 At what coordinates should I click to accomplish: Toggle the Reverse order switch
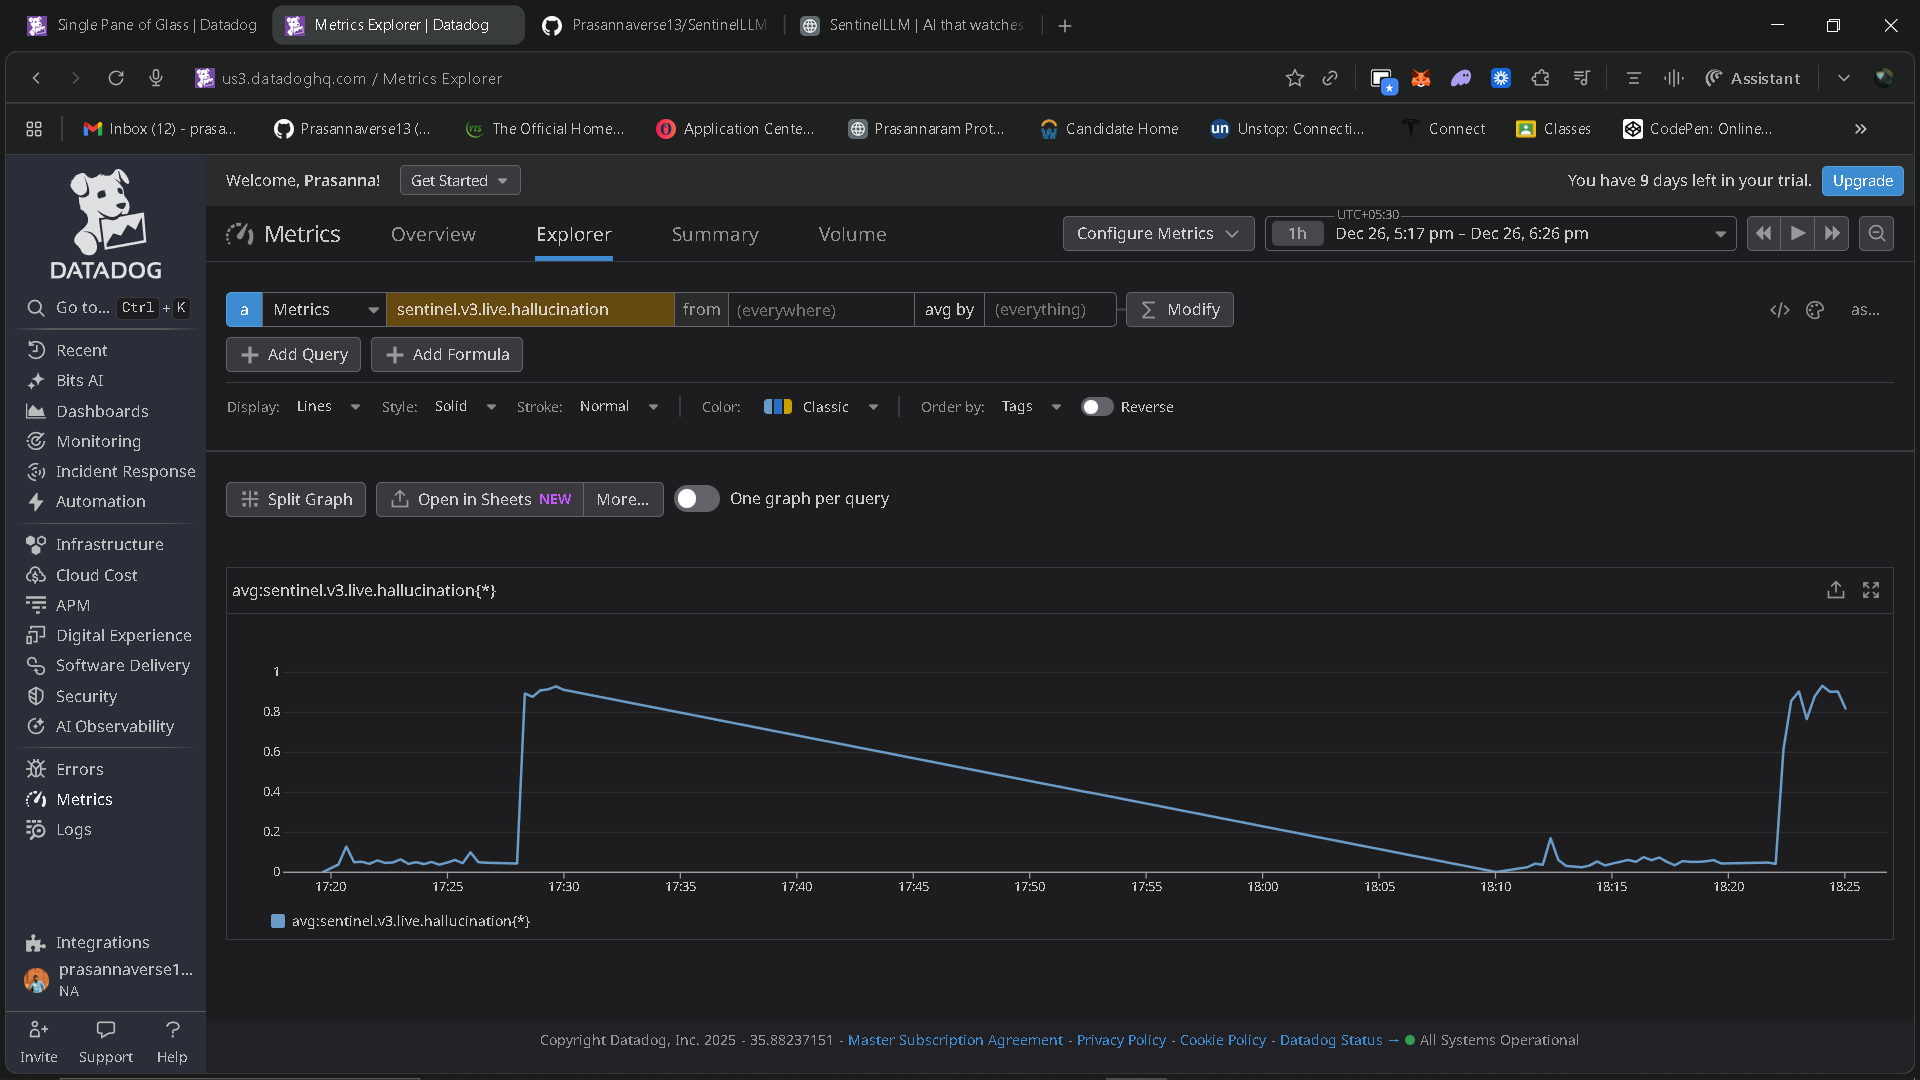click(x=1096, y=407)
